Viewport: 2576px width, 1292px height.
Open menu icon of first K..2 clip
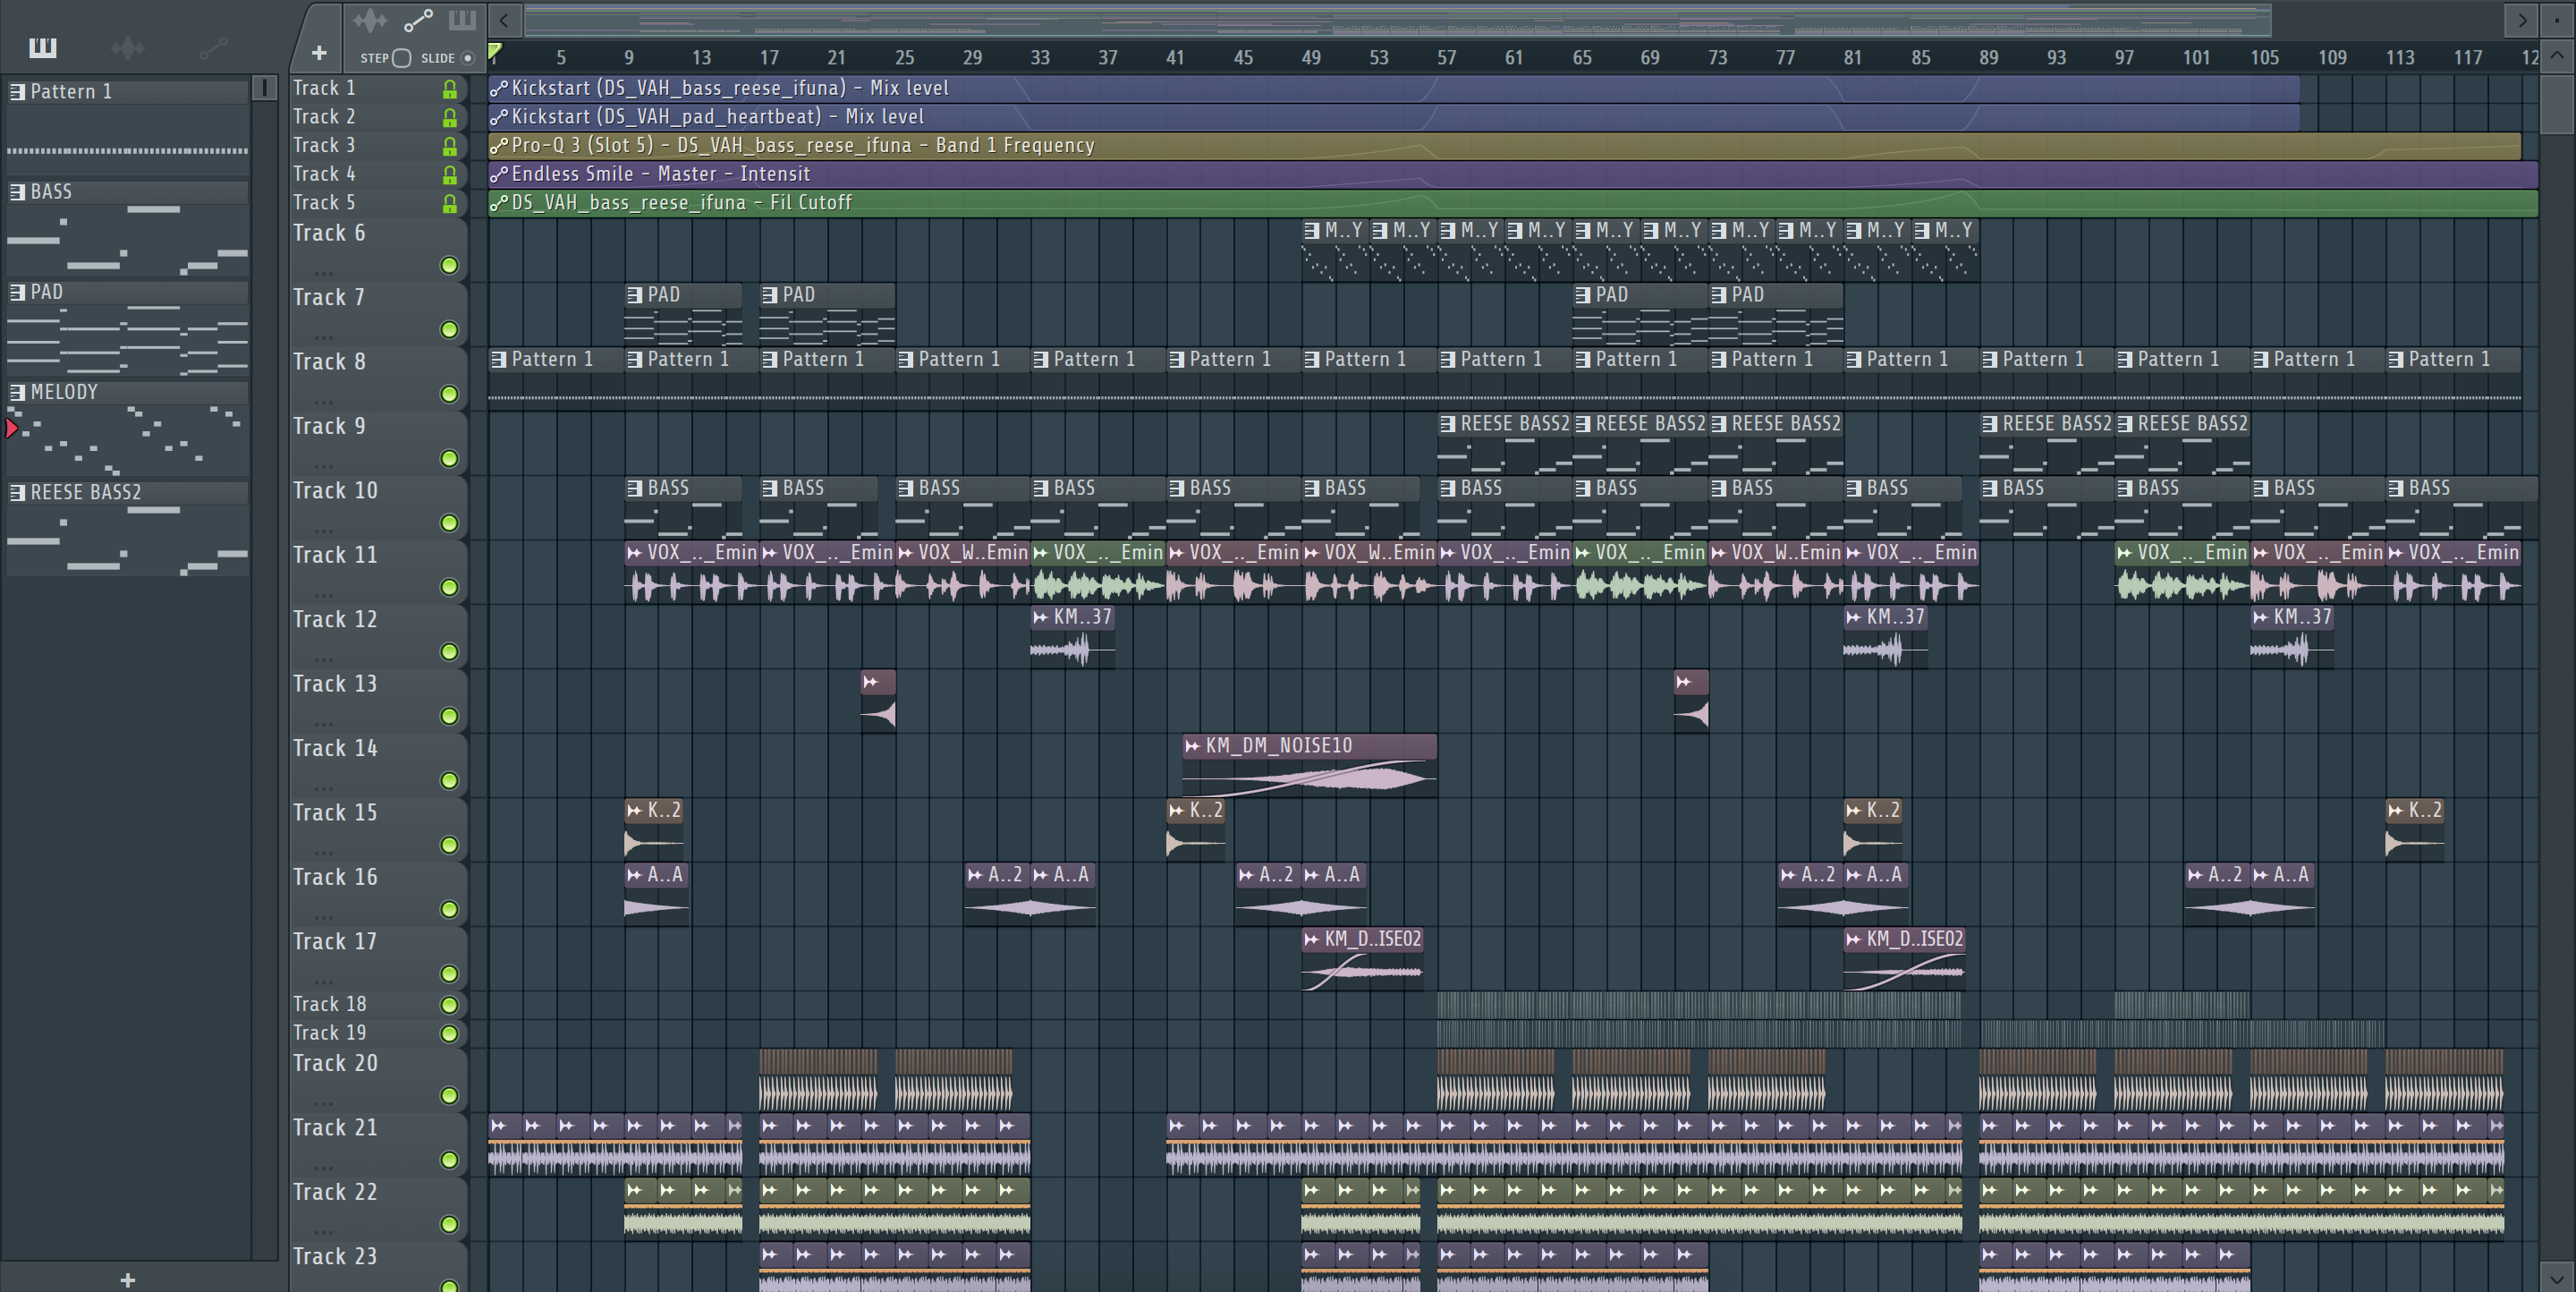[634, 810]
